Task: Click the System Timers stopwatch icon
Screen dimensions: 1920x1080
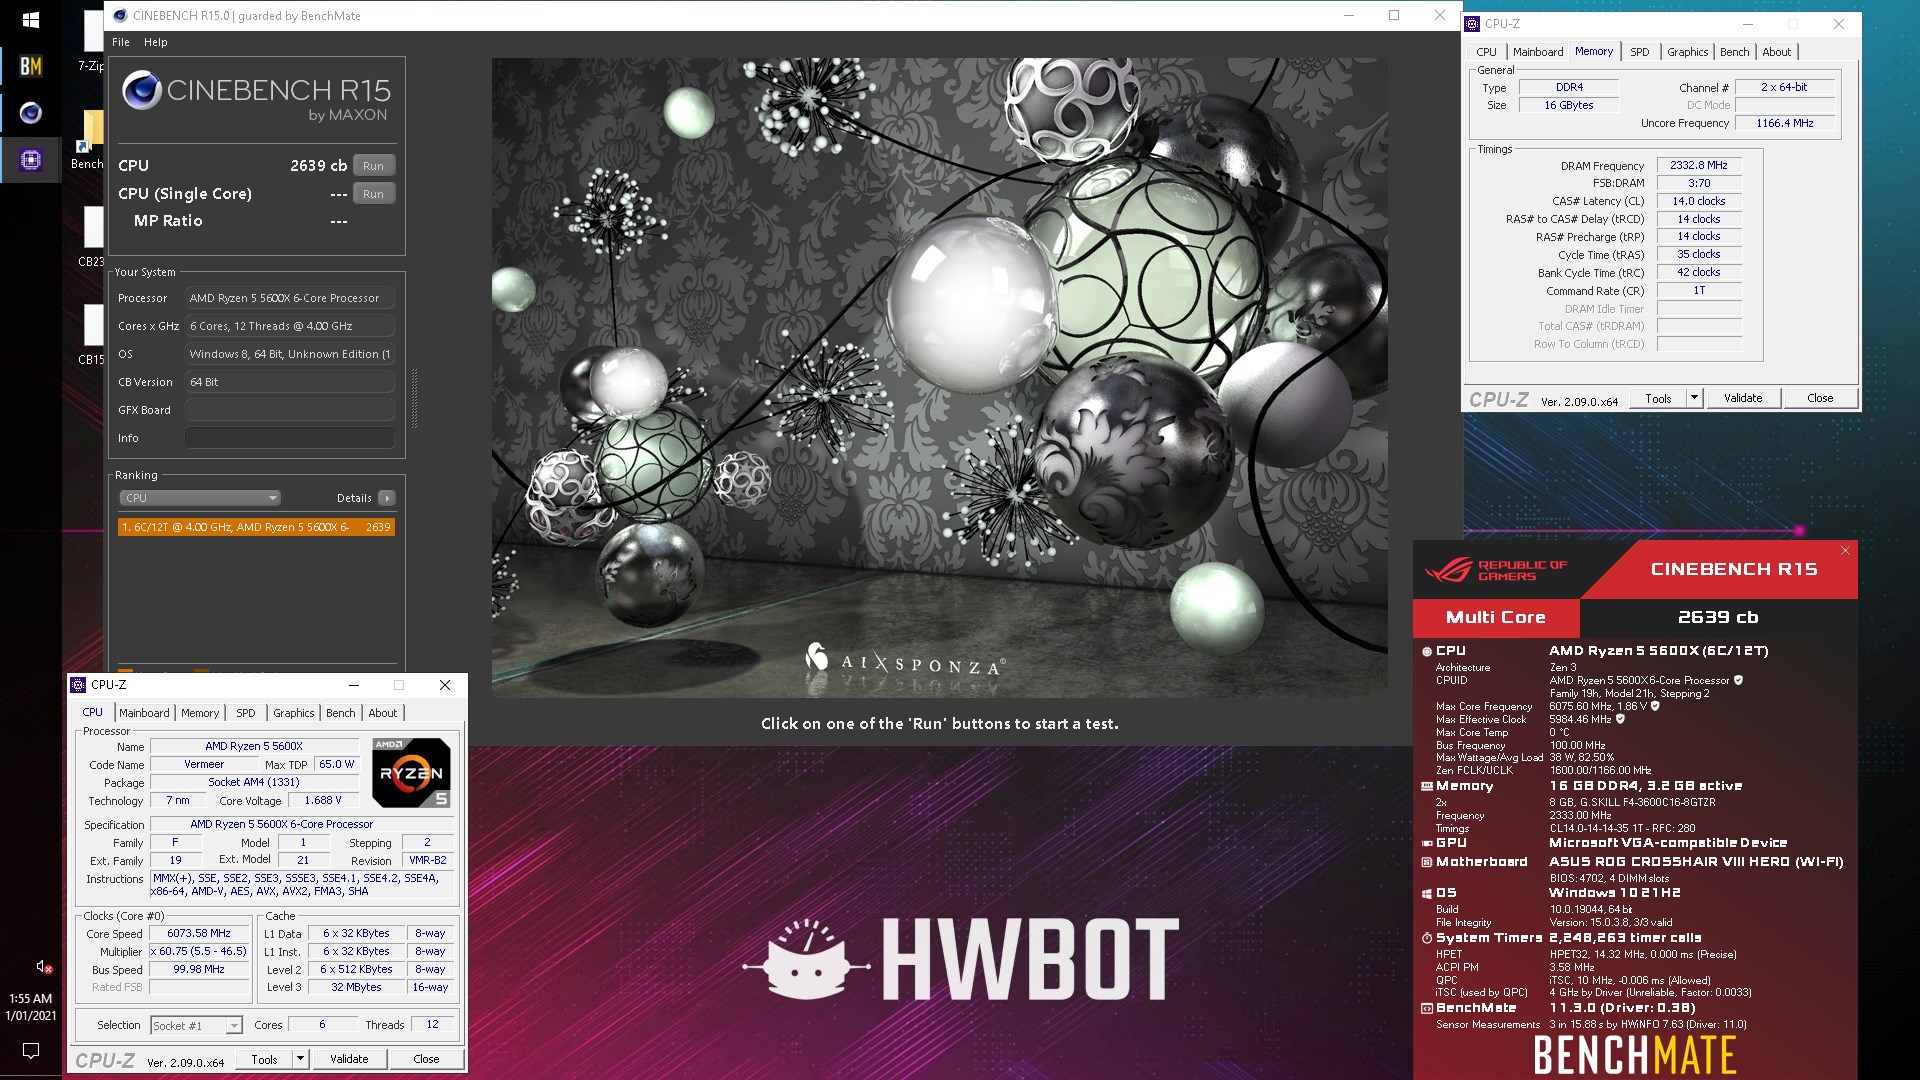Action: [1427, 938]
